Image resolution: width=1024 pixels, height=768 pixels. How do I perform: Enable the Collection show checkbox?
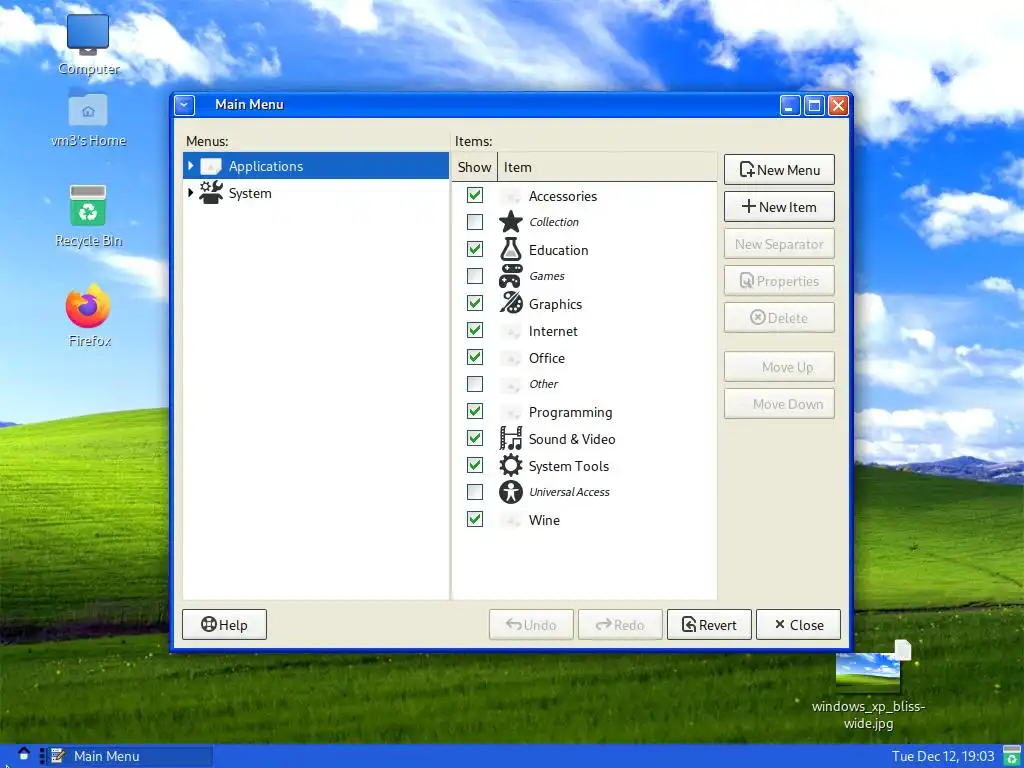click(x=475, y=222)
